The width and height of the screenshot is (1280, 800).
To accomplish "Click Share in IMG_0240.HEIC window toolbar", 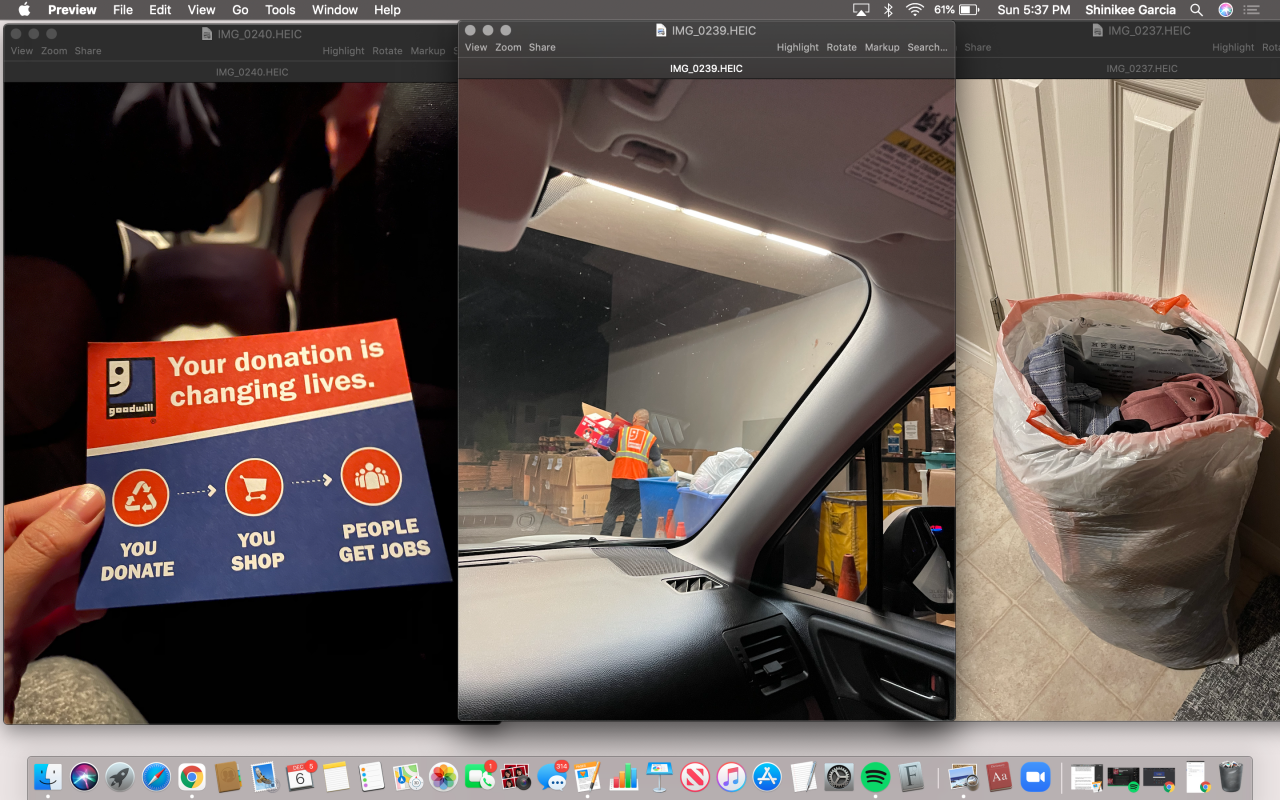I will click(88, 51).
